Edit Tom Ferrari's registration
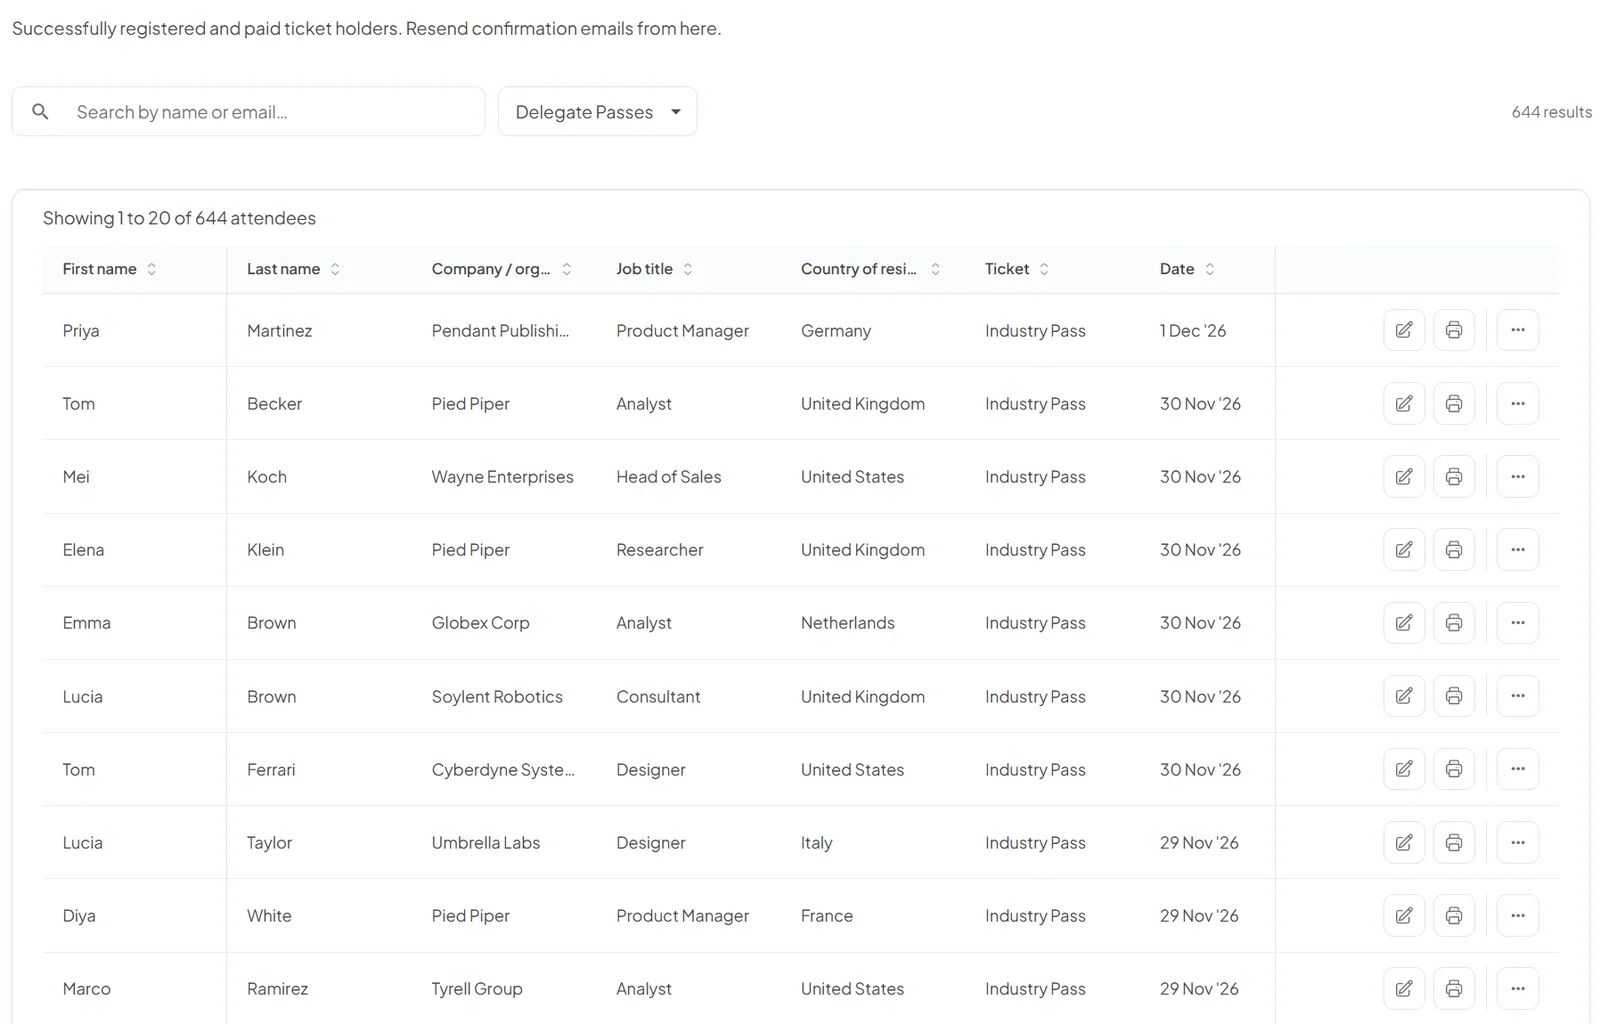Image resolution: width=1600 pixels, height=1024 pixels. click(x=1404, y=769)
